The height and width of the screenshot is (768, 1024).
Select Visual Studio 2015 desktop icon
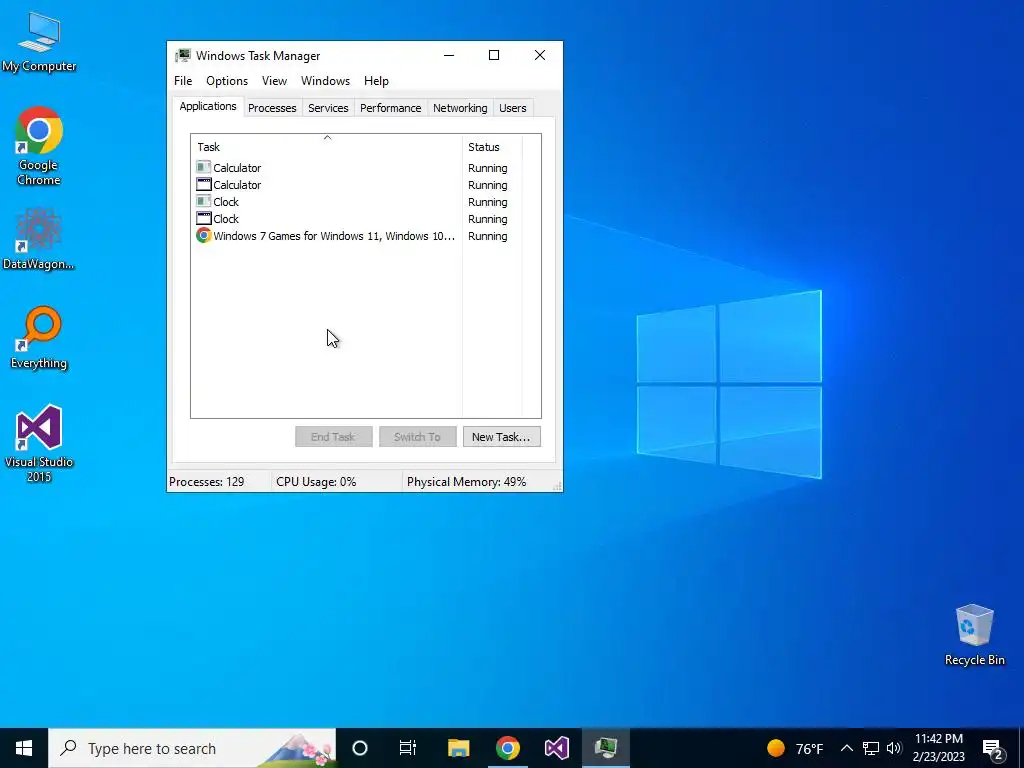[39, 443]
